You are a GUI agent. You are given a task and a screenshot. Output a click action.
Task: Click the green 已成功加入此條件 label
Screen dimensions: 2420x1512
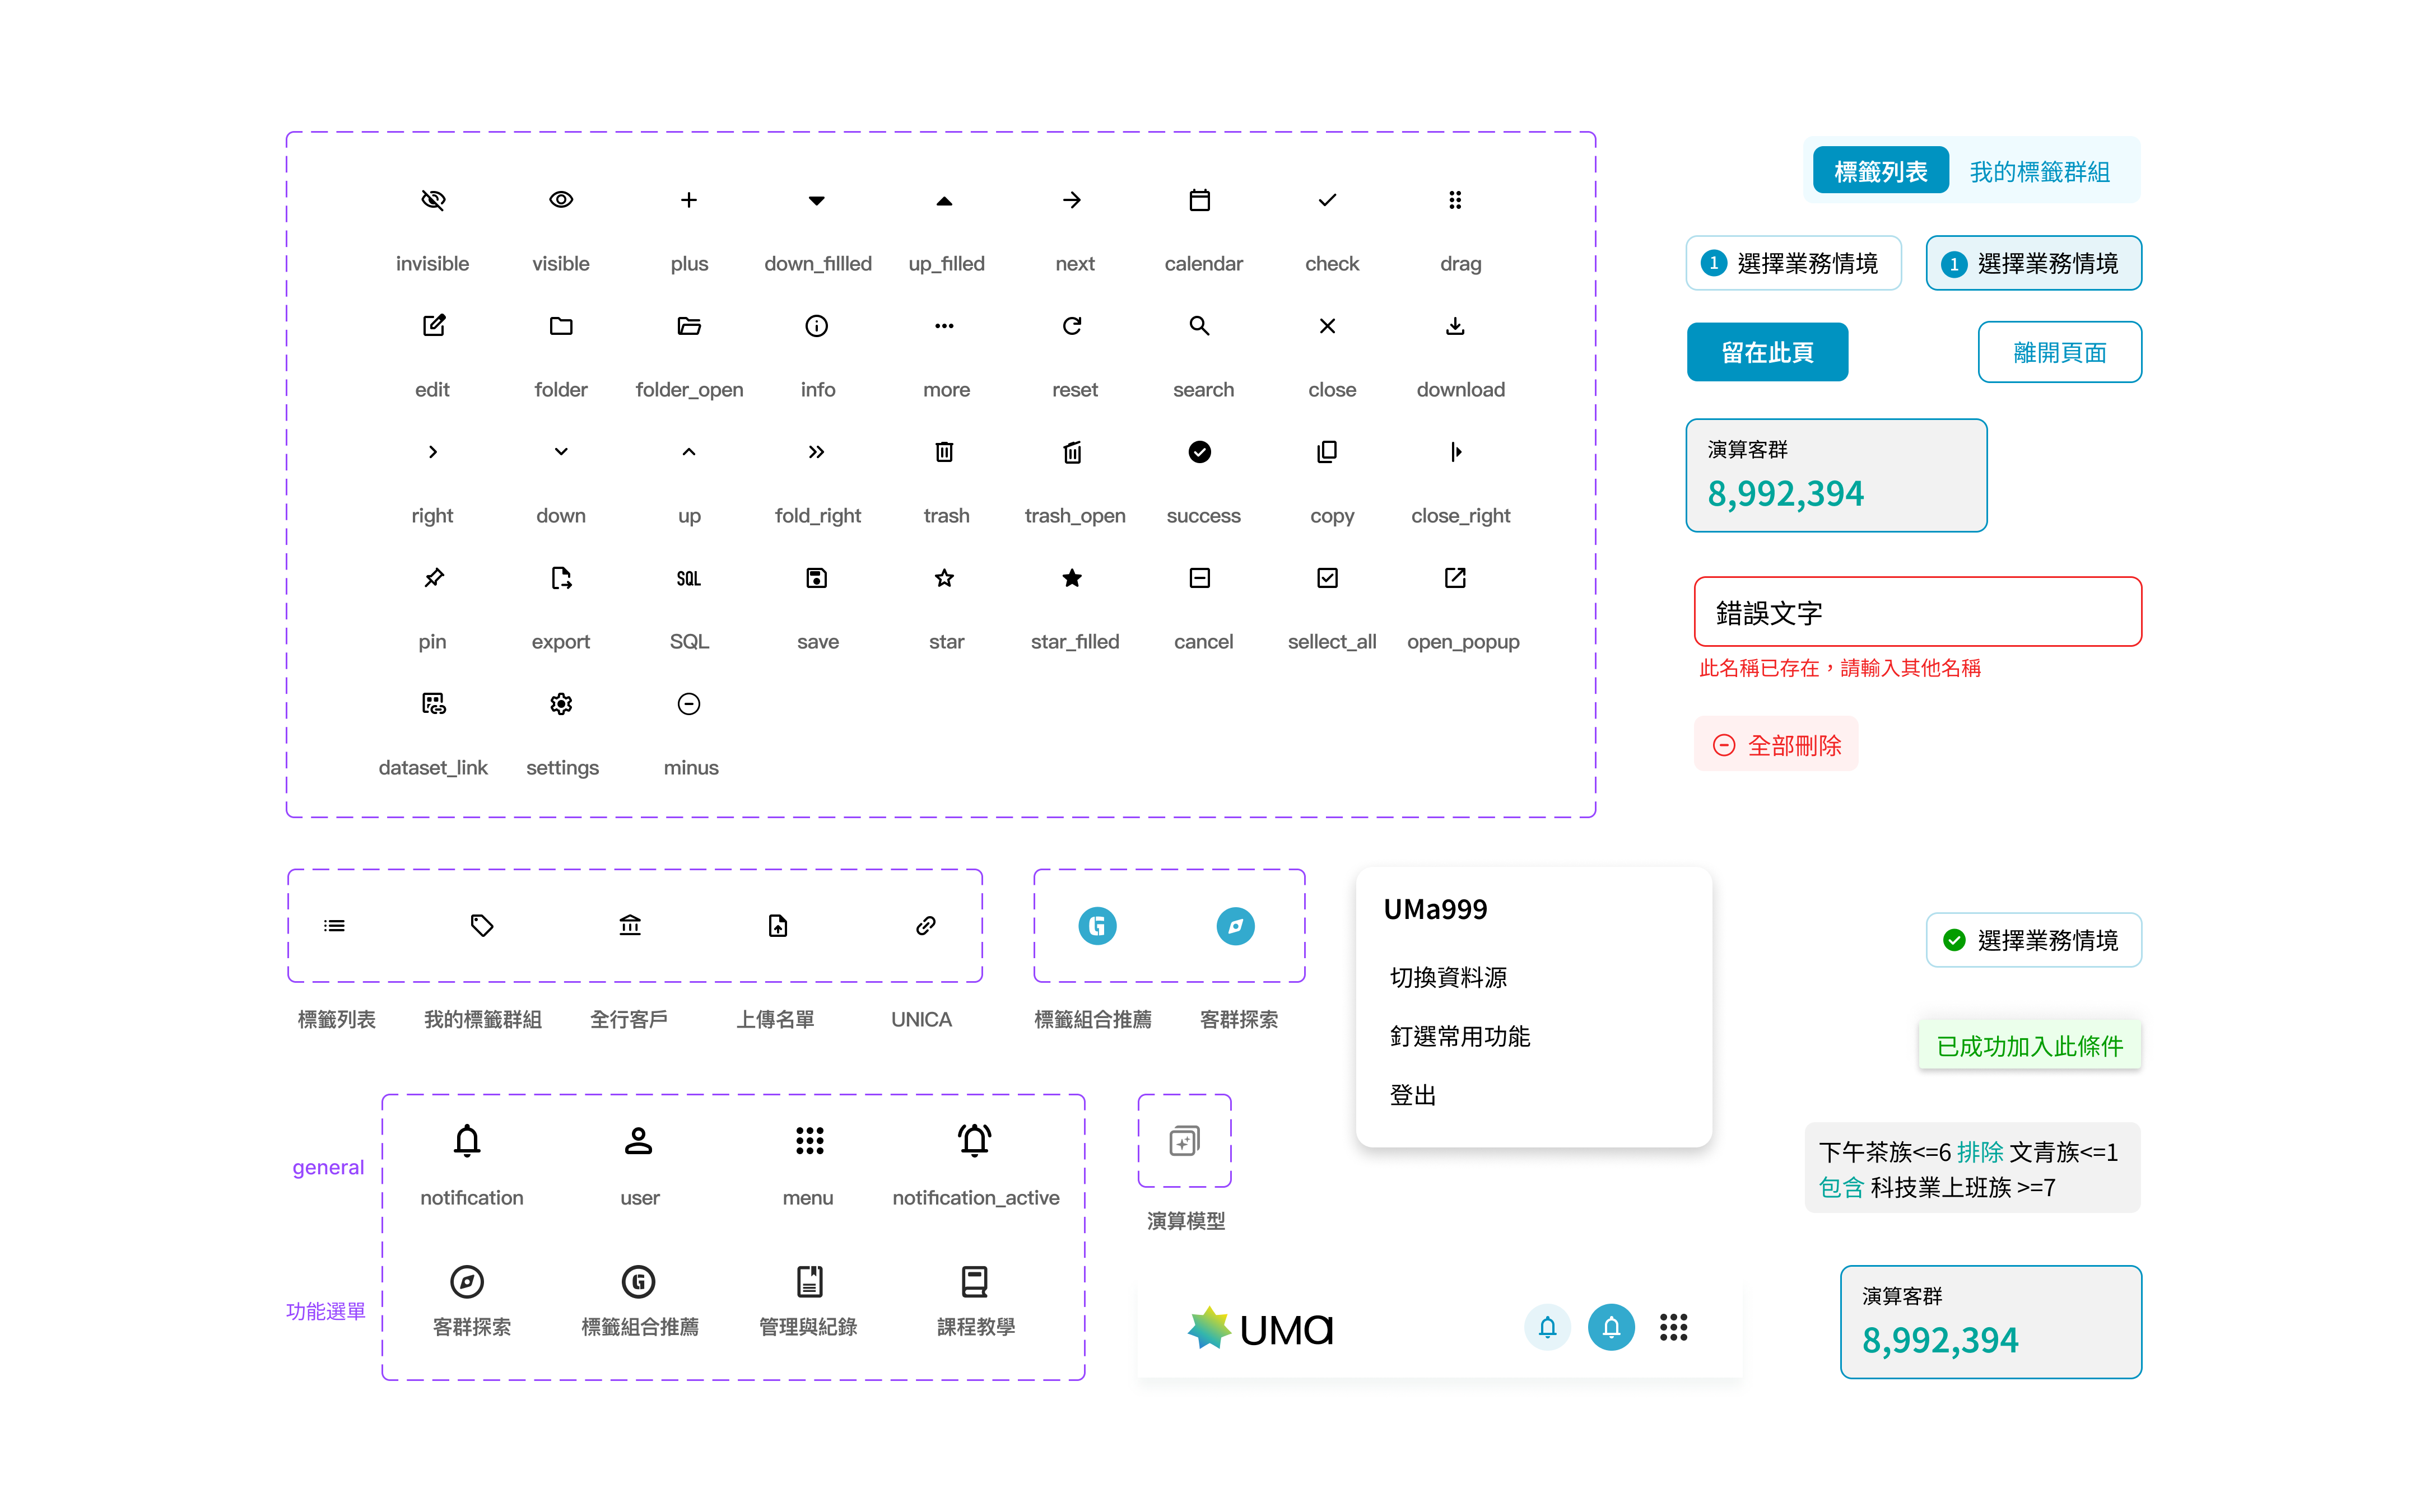click(2029, 1046)
